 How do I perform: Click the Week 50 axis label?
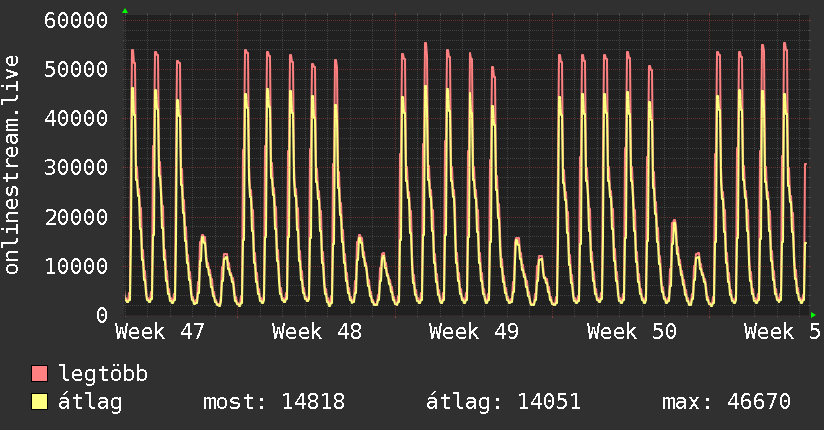632,332
